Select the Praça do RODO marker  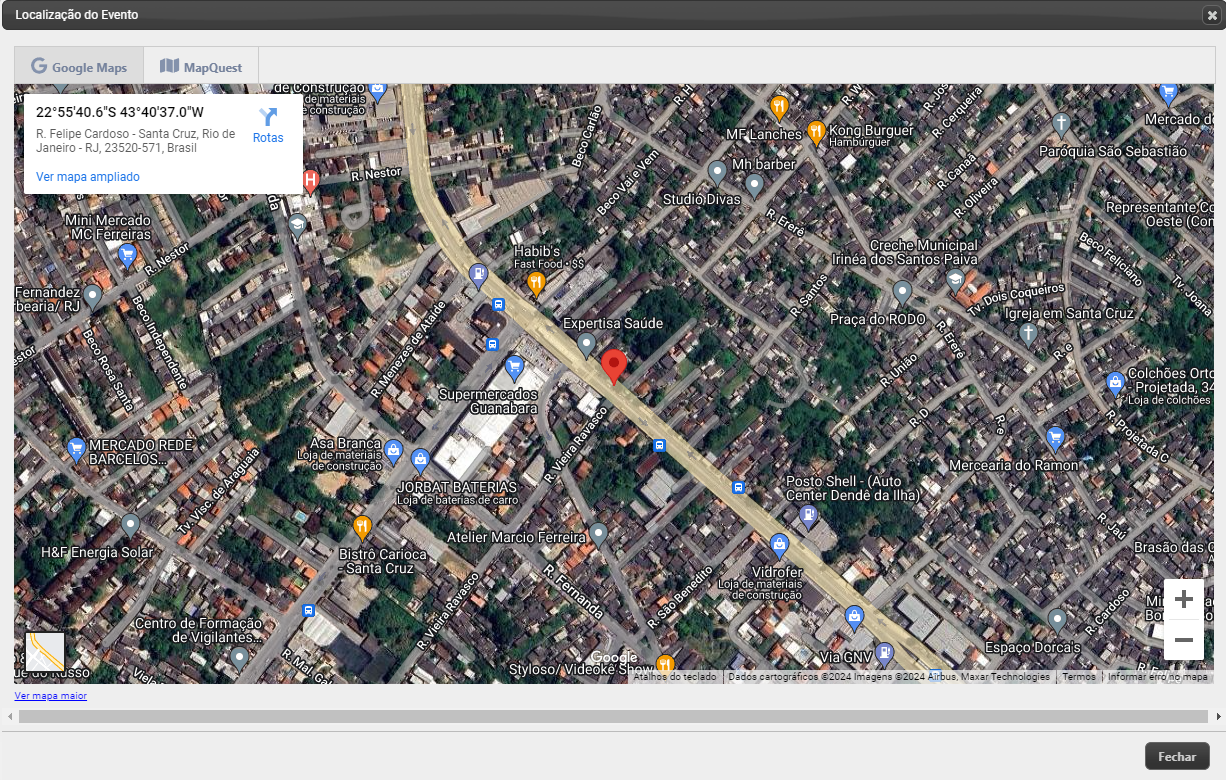click(902, 293)
